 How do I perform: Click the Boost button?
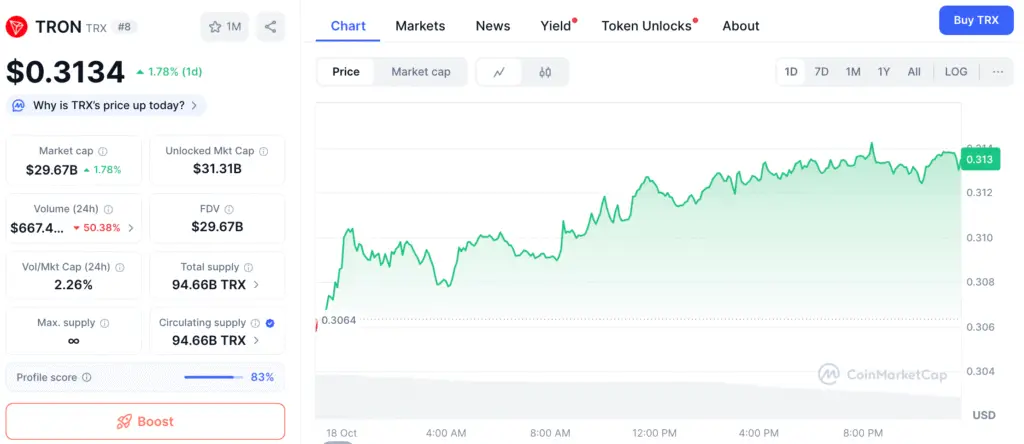145,421
